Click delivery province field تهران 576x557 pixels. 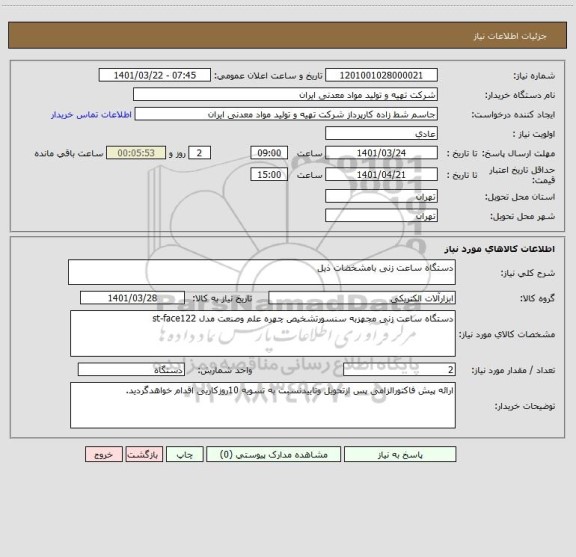tap(381, 197)
